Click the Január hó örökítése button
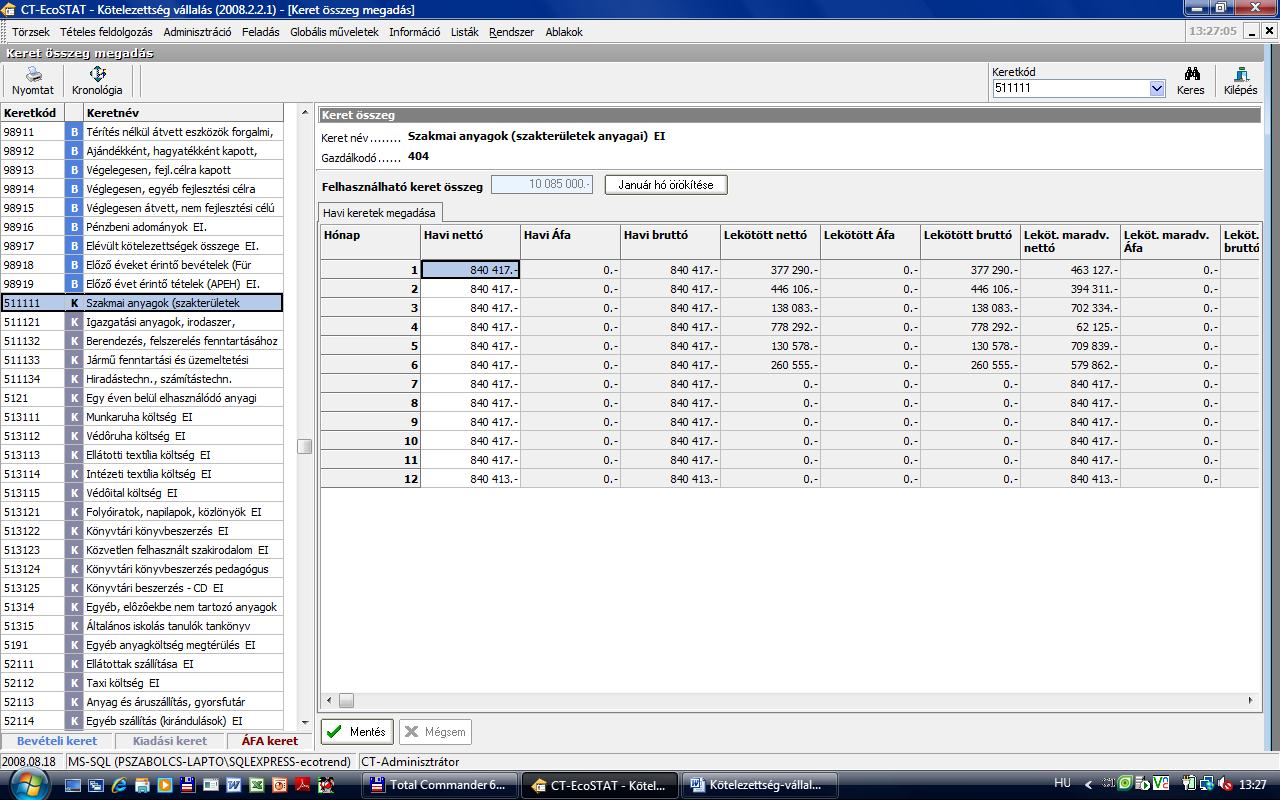The height and width of the screenshot is (800, 1280). pos(666,185)
